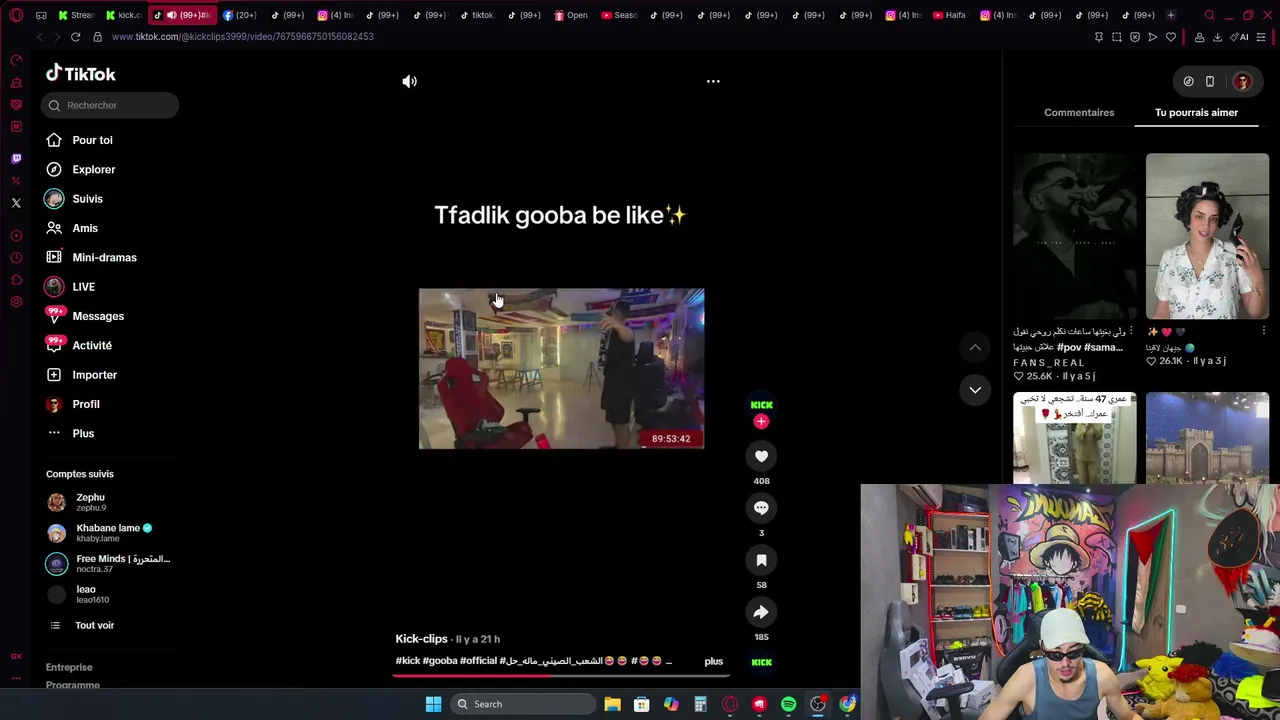Image resolution: width=1280 pixels, height=720 pixels.
Task: Select the 'Tu pourrais aimer' tab
Action: [1196, 113]
